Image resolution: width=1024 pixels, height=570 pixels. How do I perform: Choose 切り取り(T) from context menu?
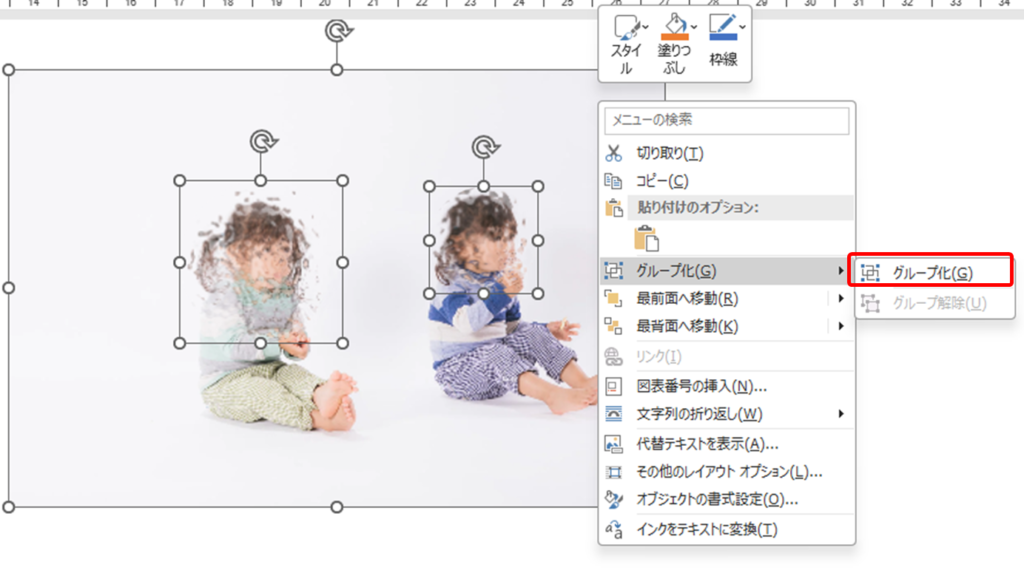coord(727,153)
